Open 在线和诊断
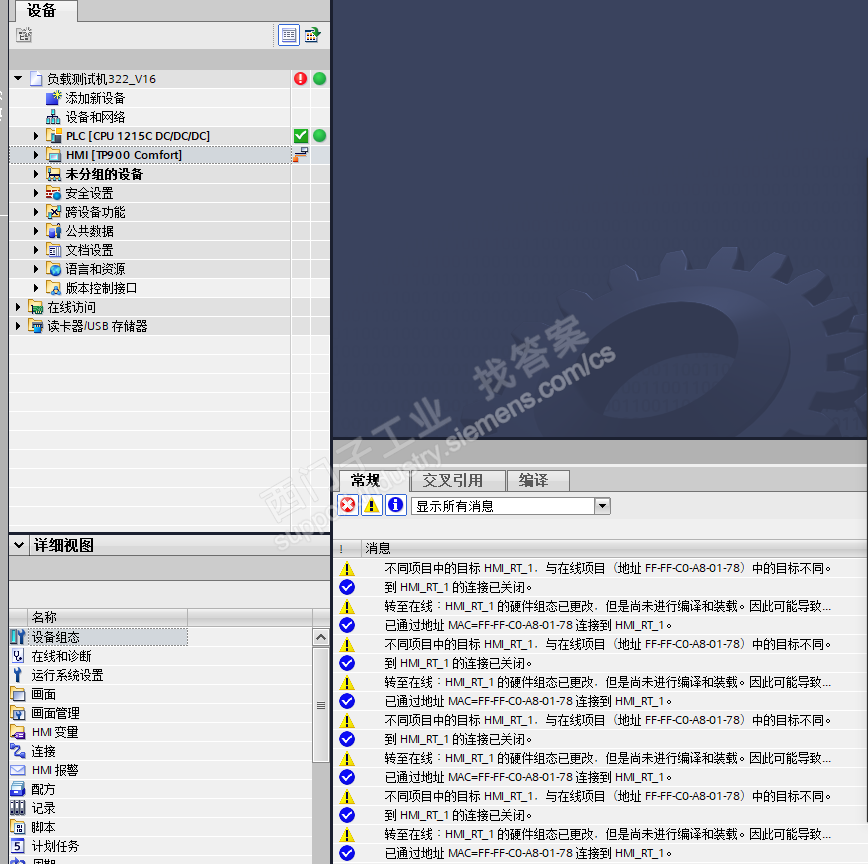Screen dimensions: 868x864 point(61,656)
